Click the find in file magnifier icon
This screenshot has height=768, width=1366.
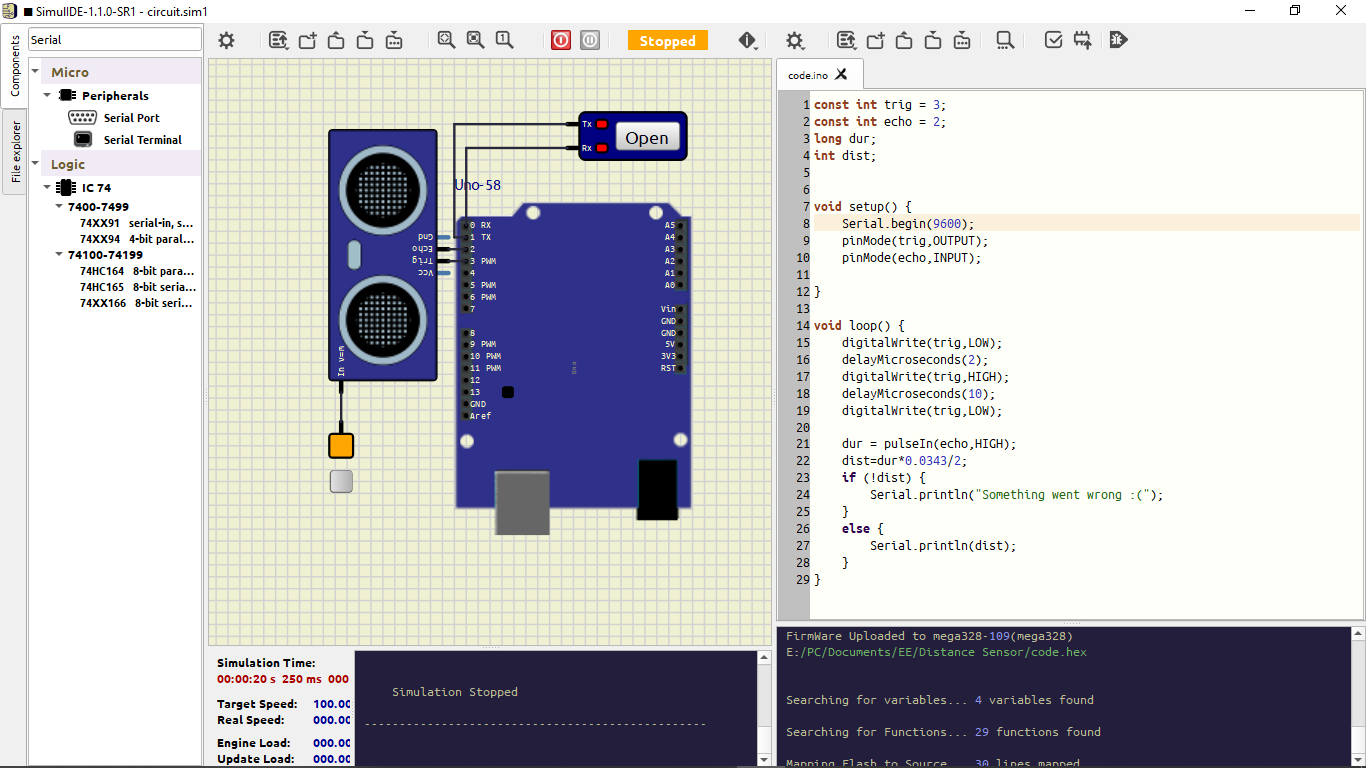pos(1005,40)
